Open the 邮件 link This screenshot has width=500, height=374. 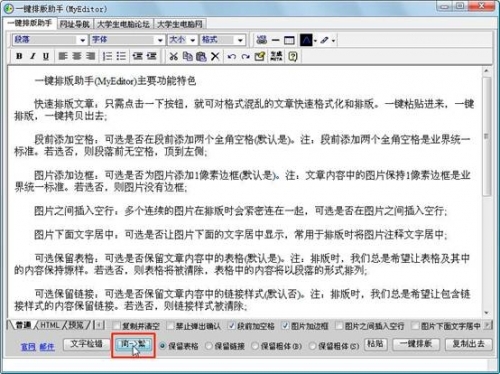47,347
